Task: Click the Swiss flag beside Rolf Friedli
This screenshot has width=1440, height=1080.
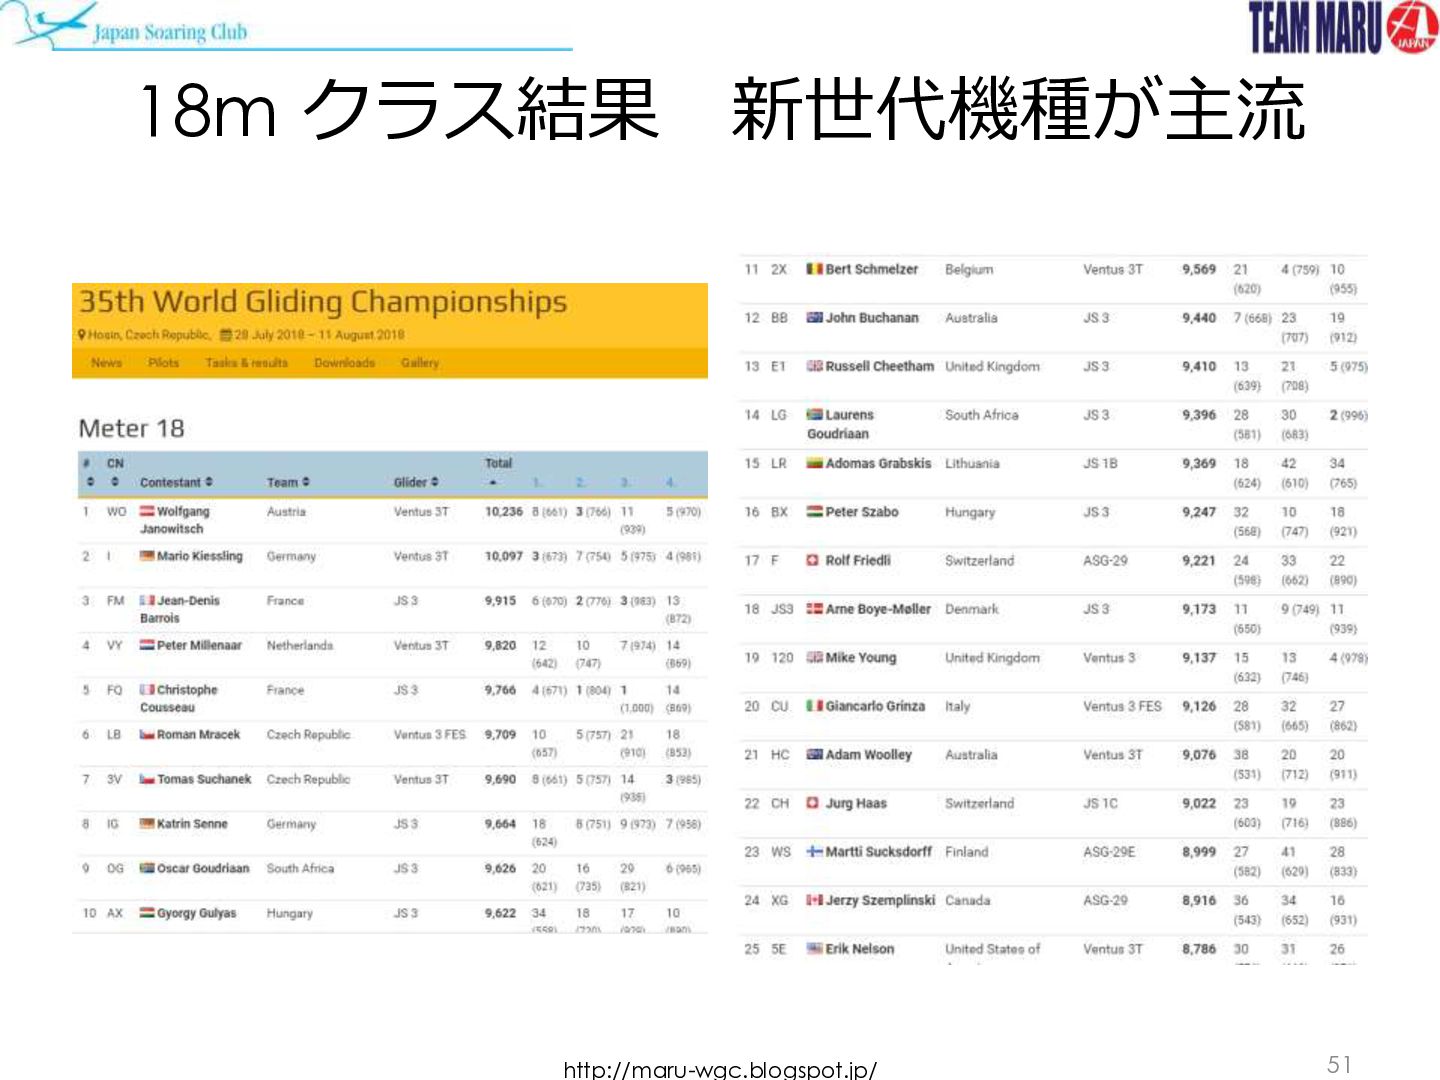Action: pyautogui.click(x=814, y=560)
